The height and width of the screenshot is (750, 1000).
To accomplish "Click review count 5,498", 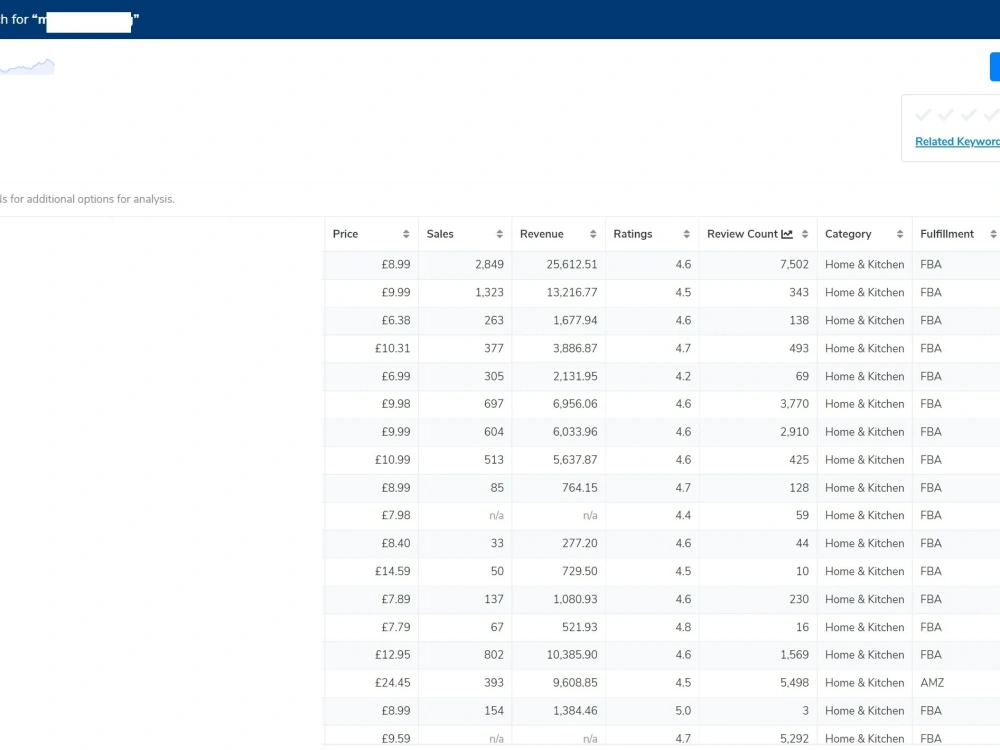I will 794,683.
